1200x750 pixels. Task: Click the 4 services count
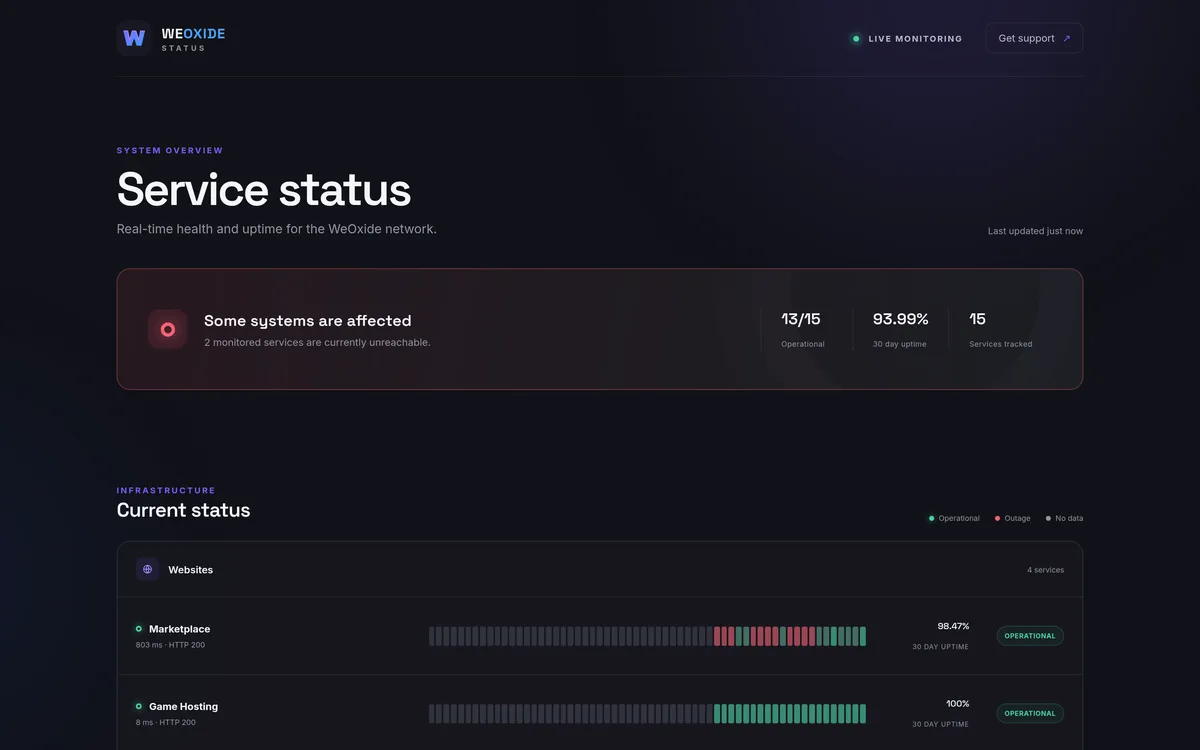coord(1045,570)
